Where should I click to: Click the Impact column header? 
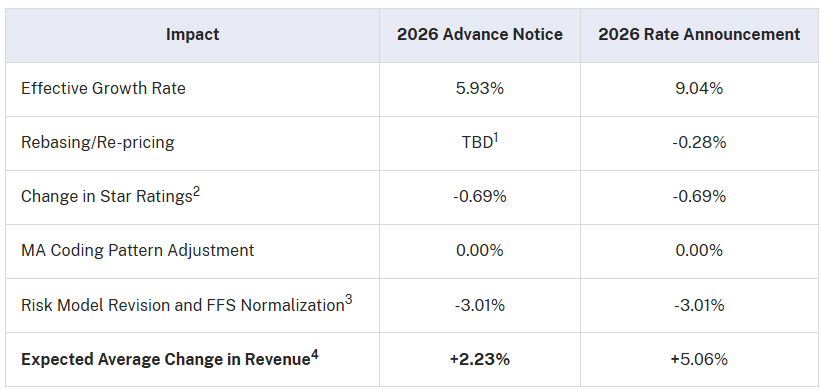click(x=192, y=35)
